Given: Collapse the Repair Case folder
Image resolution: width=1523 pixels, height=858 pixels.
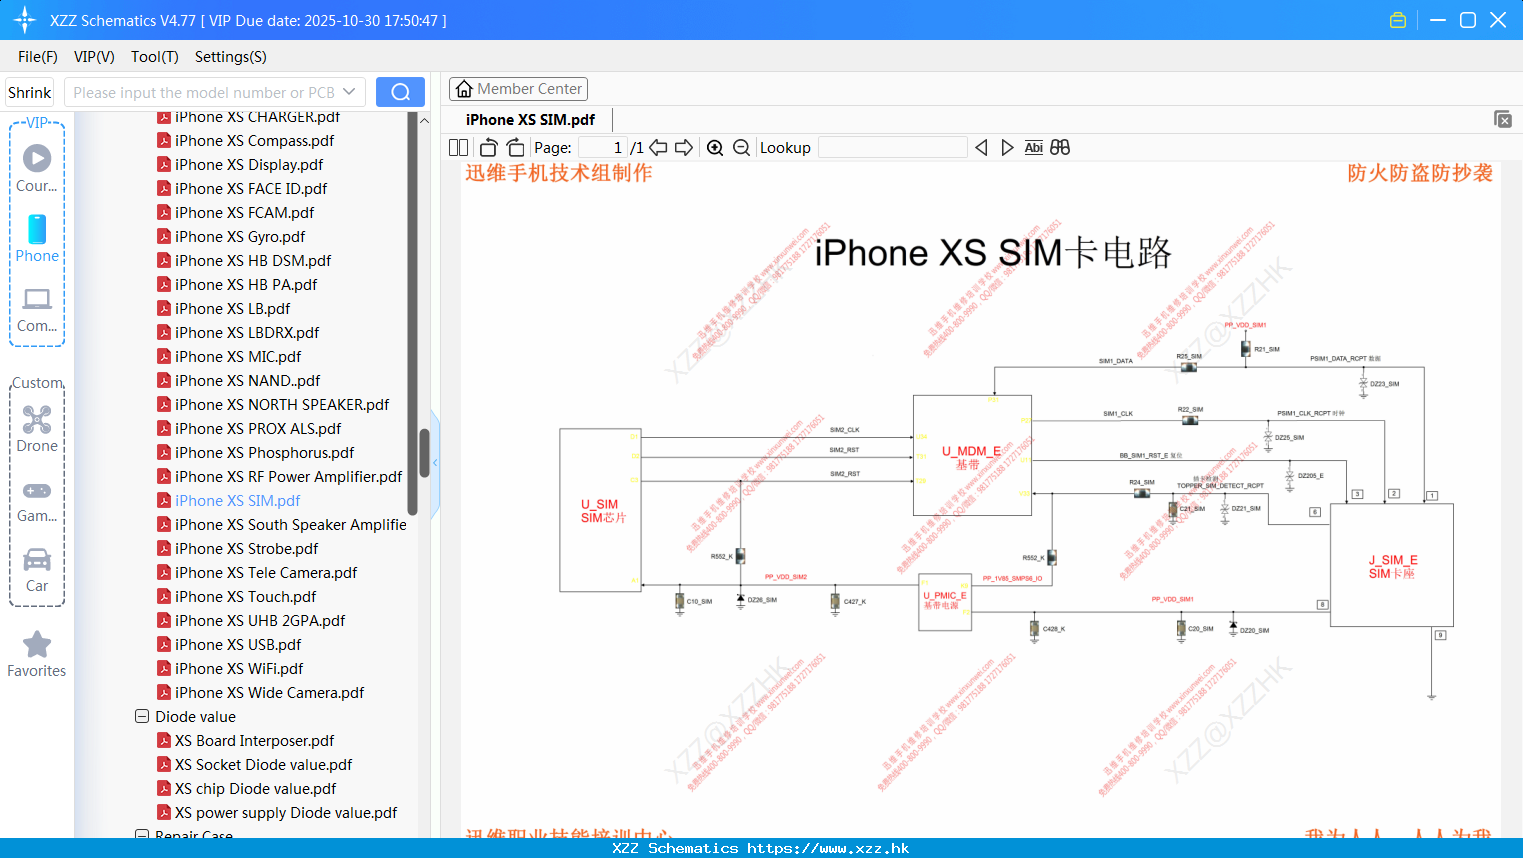Looking at the screenshot, I should tap(142, 835).
